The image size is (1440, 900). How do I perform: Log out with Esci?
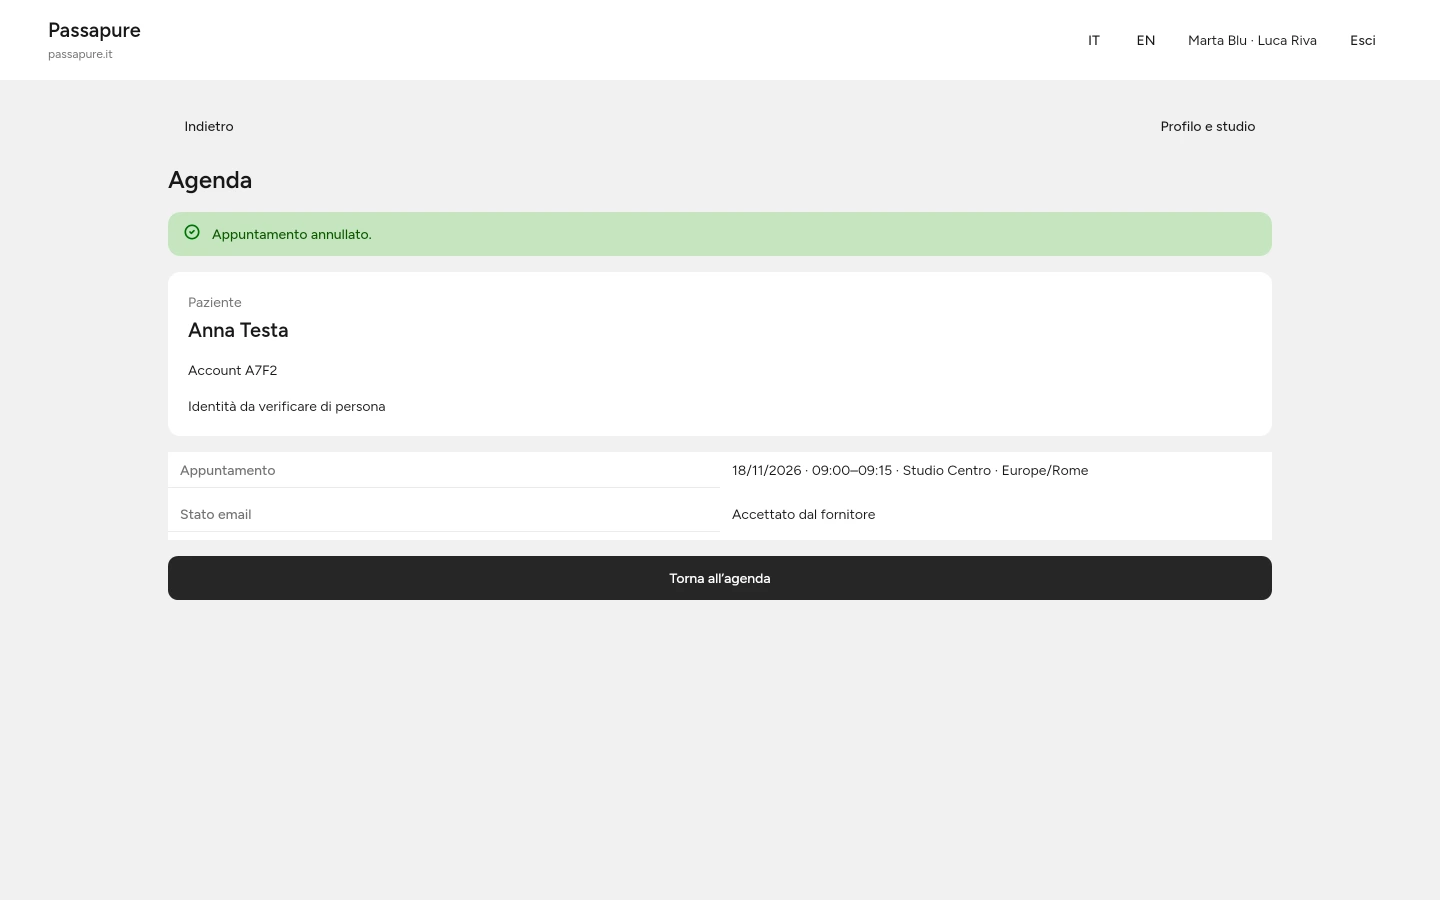pos(1363,40)
